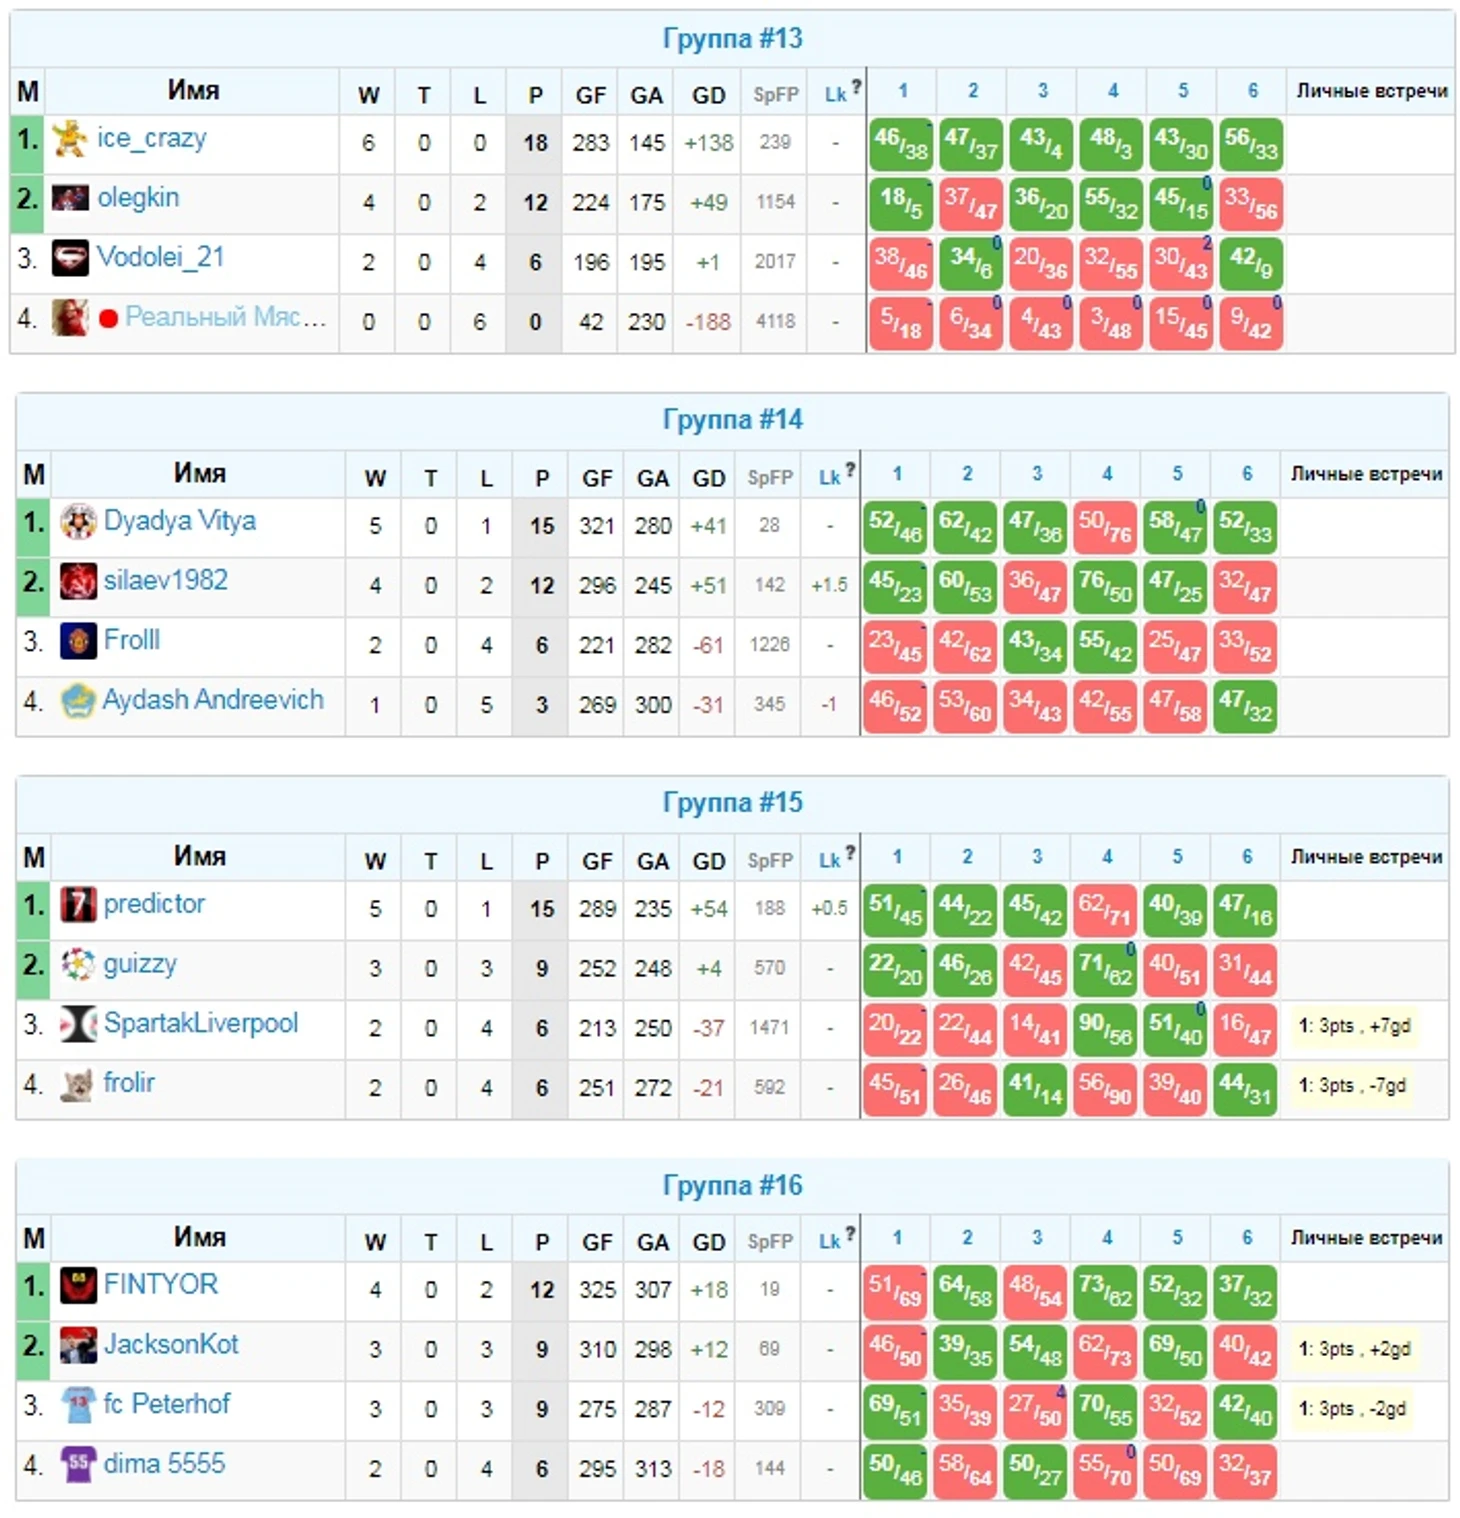Viewport: 1460px width, 1518px height.
Task: Click the Группа #13 header
Action: point(732,39)
